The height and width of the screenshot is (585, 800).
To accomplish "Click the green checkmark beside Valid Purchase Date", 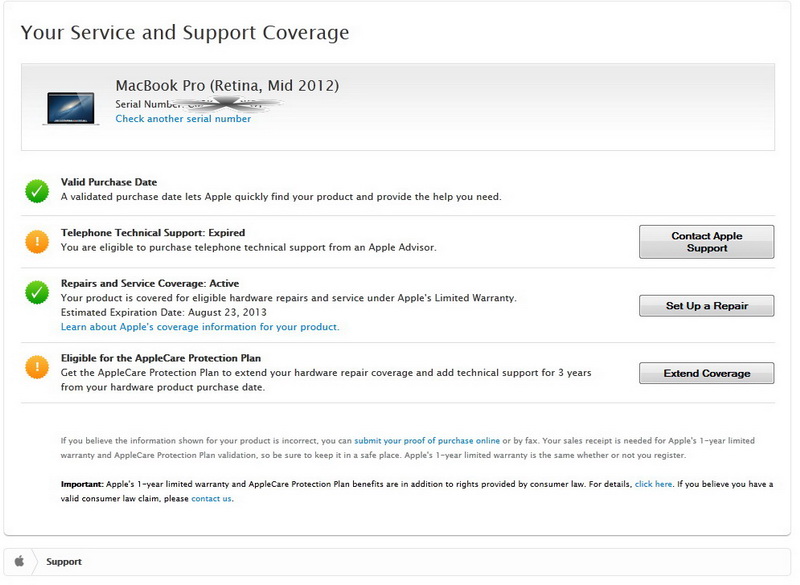I will [37, 190].
